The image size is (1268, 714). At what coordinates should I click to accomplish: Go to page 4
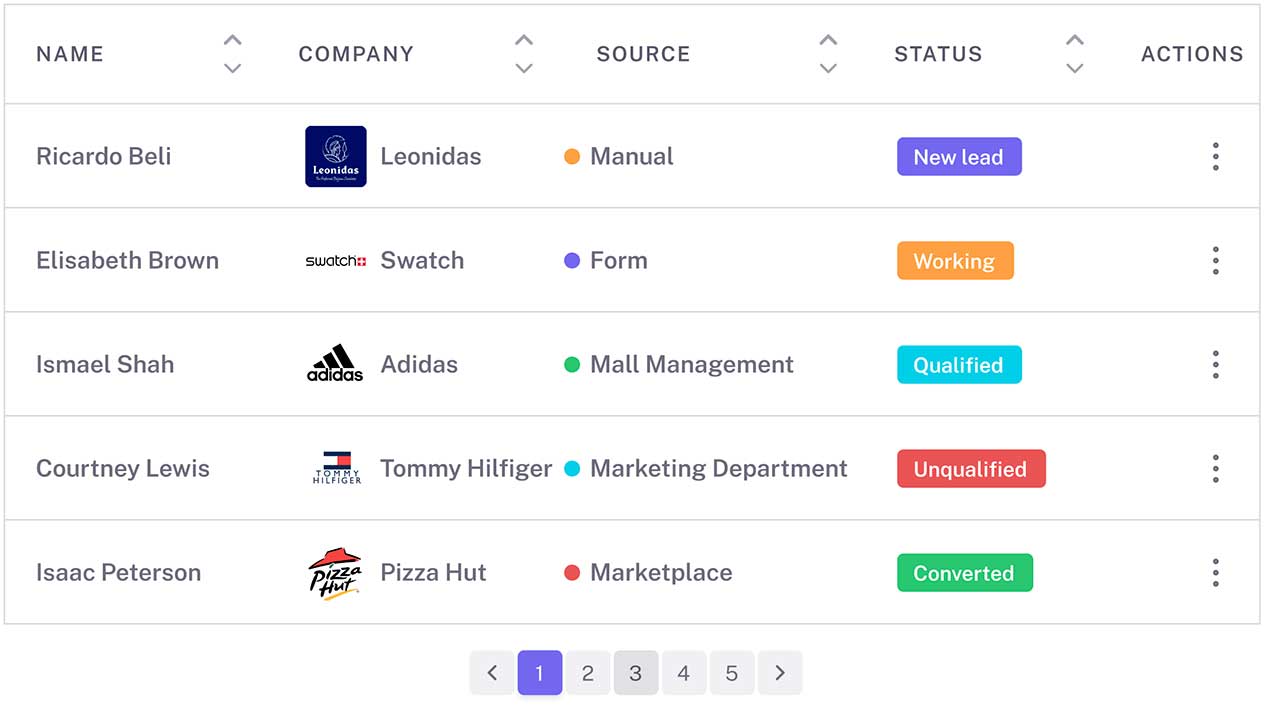(x=684, y=673)
